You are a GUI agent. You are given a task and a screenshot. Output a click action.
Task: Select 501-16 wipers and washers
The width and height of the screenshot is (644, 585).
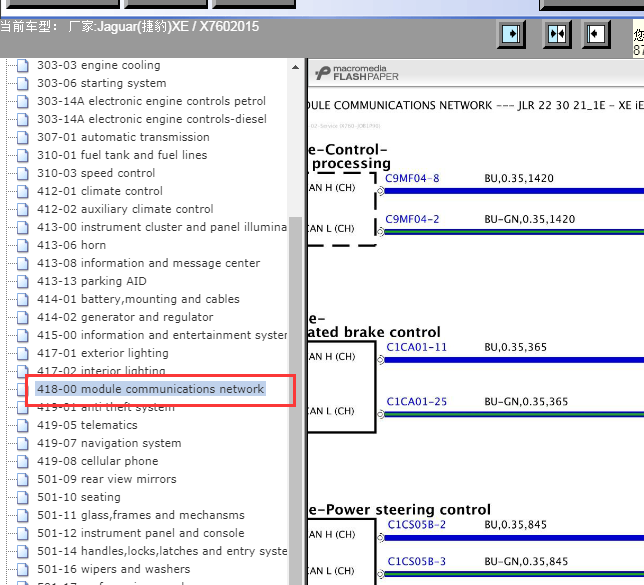pos(114,569)
